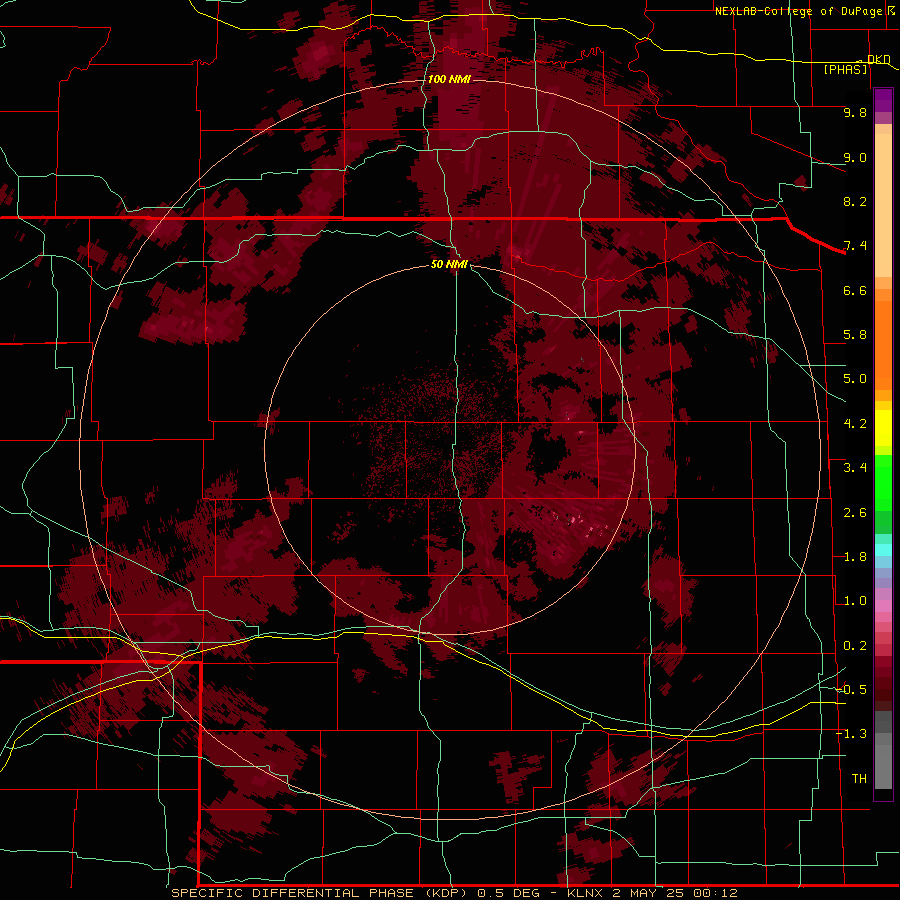
Task: Click the purple swatch atop the color bar
Action: pos(883,100)
